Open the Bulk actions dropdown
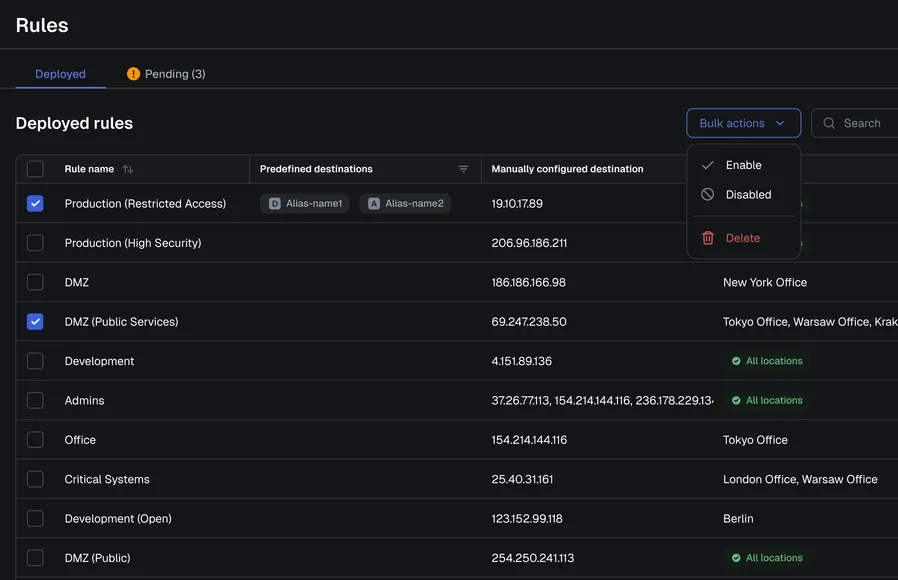The width and height of the screenshot is (898, 580). pyautogui.click(x=743, y=123)
